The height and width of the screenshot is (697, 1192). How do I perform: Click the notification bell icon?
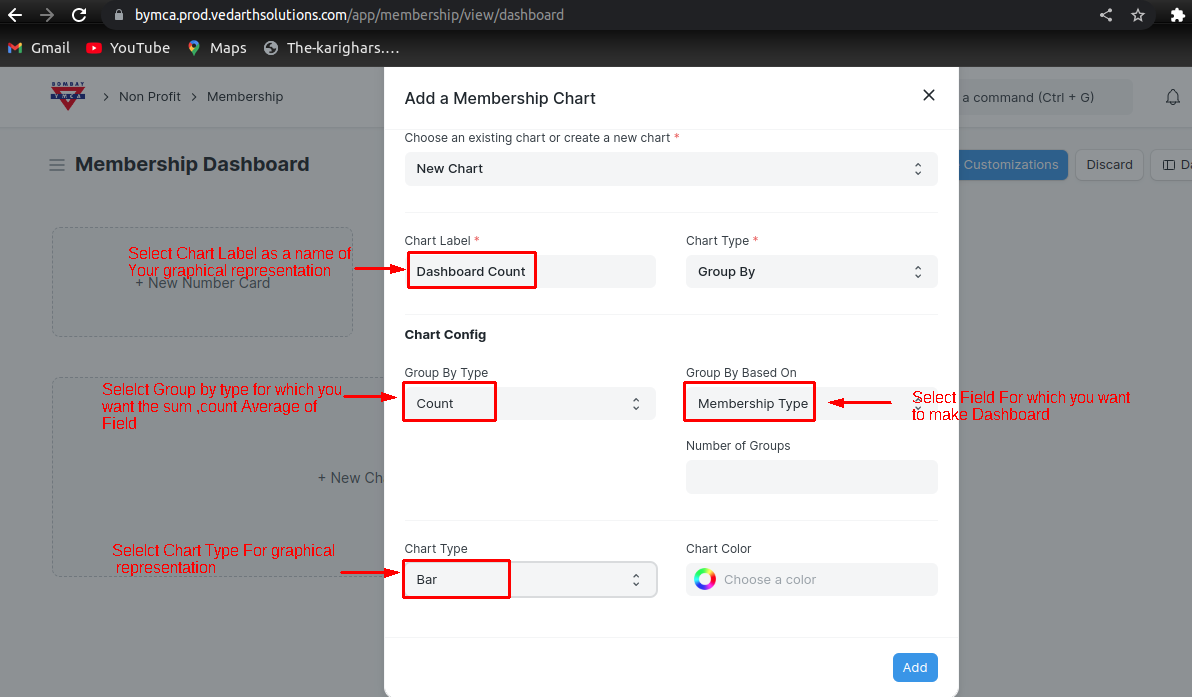coord(1173,97)
